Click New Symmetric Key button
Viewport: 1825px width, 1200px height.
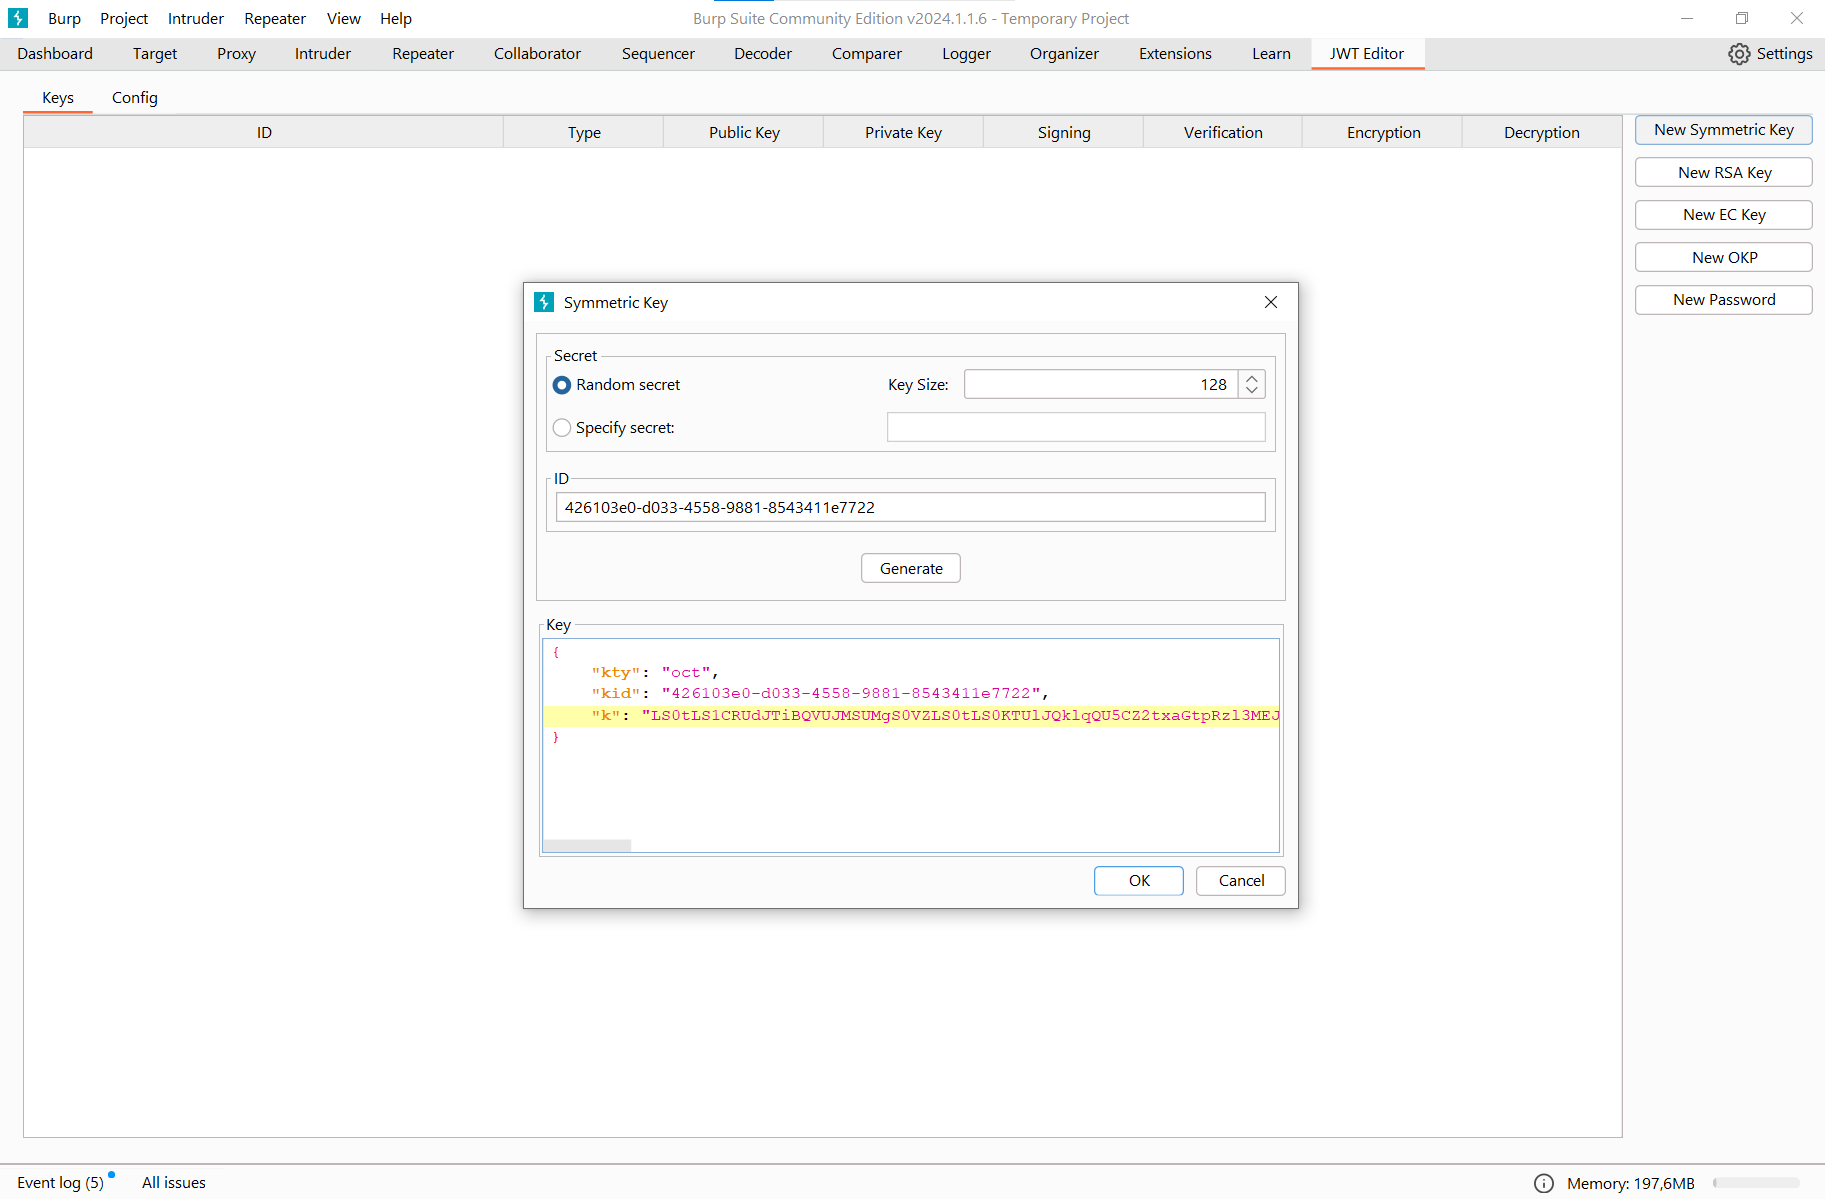click(1724, 130)
